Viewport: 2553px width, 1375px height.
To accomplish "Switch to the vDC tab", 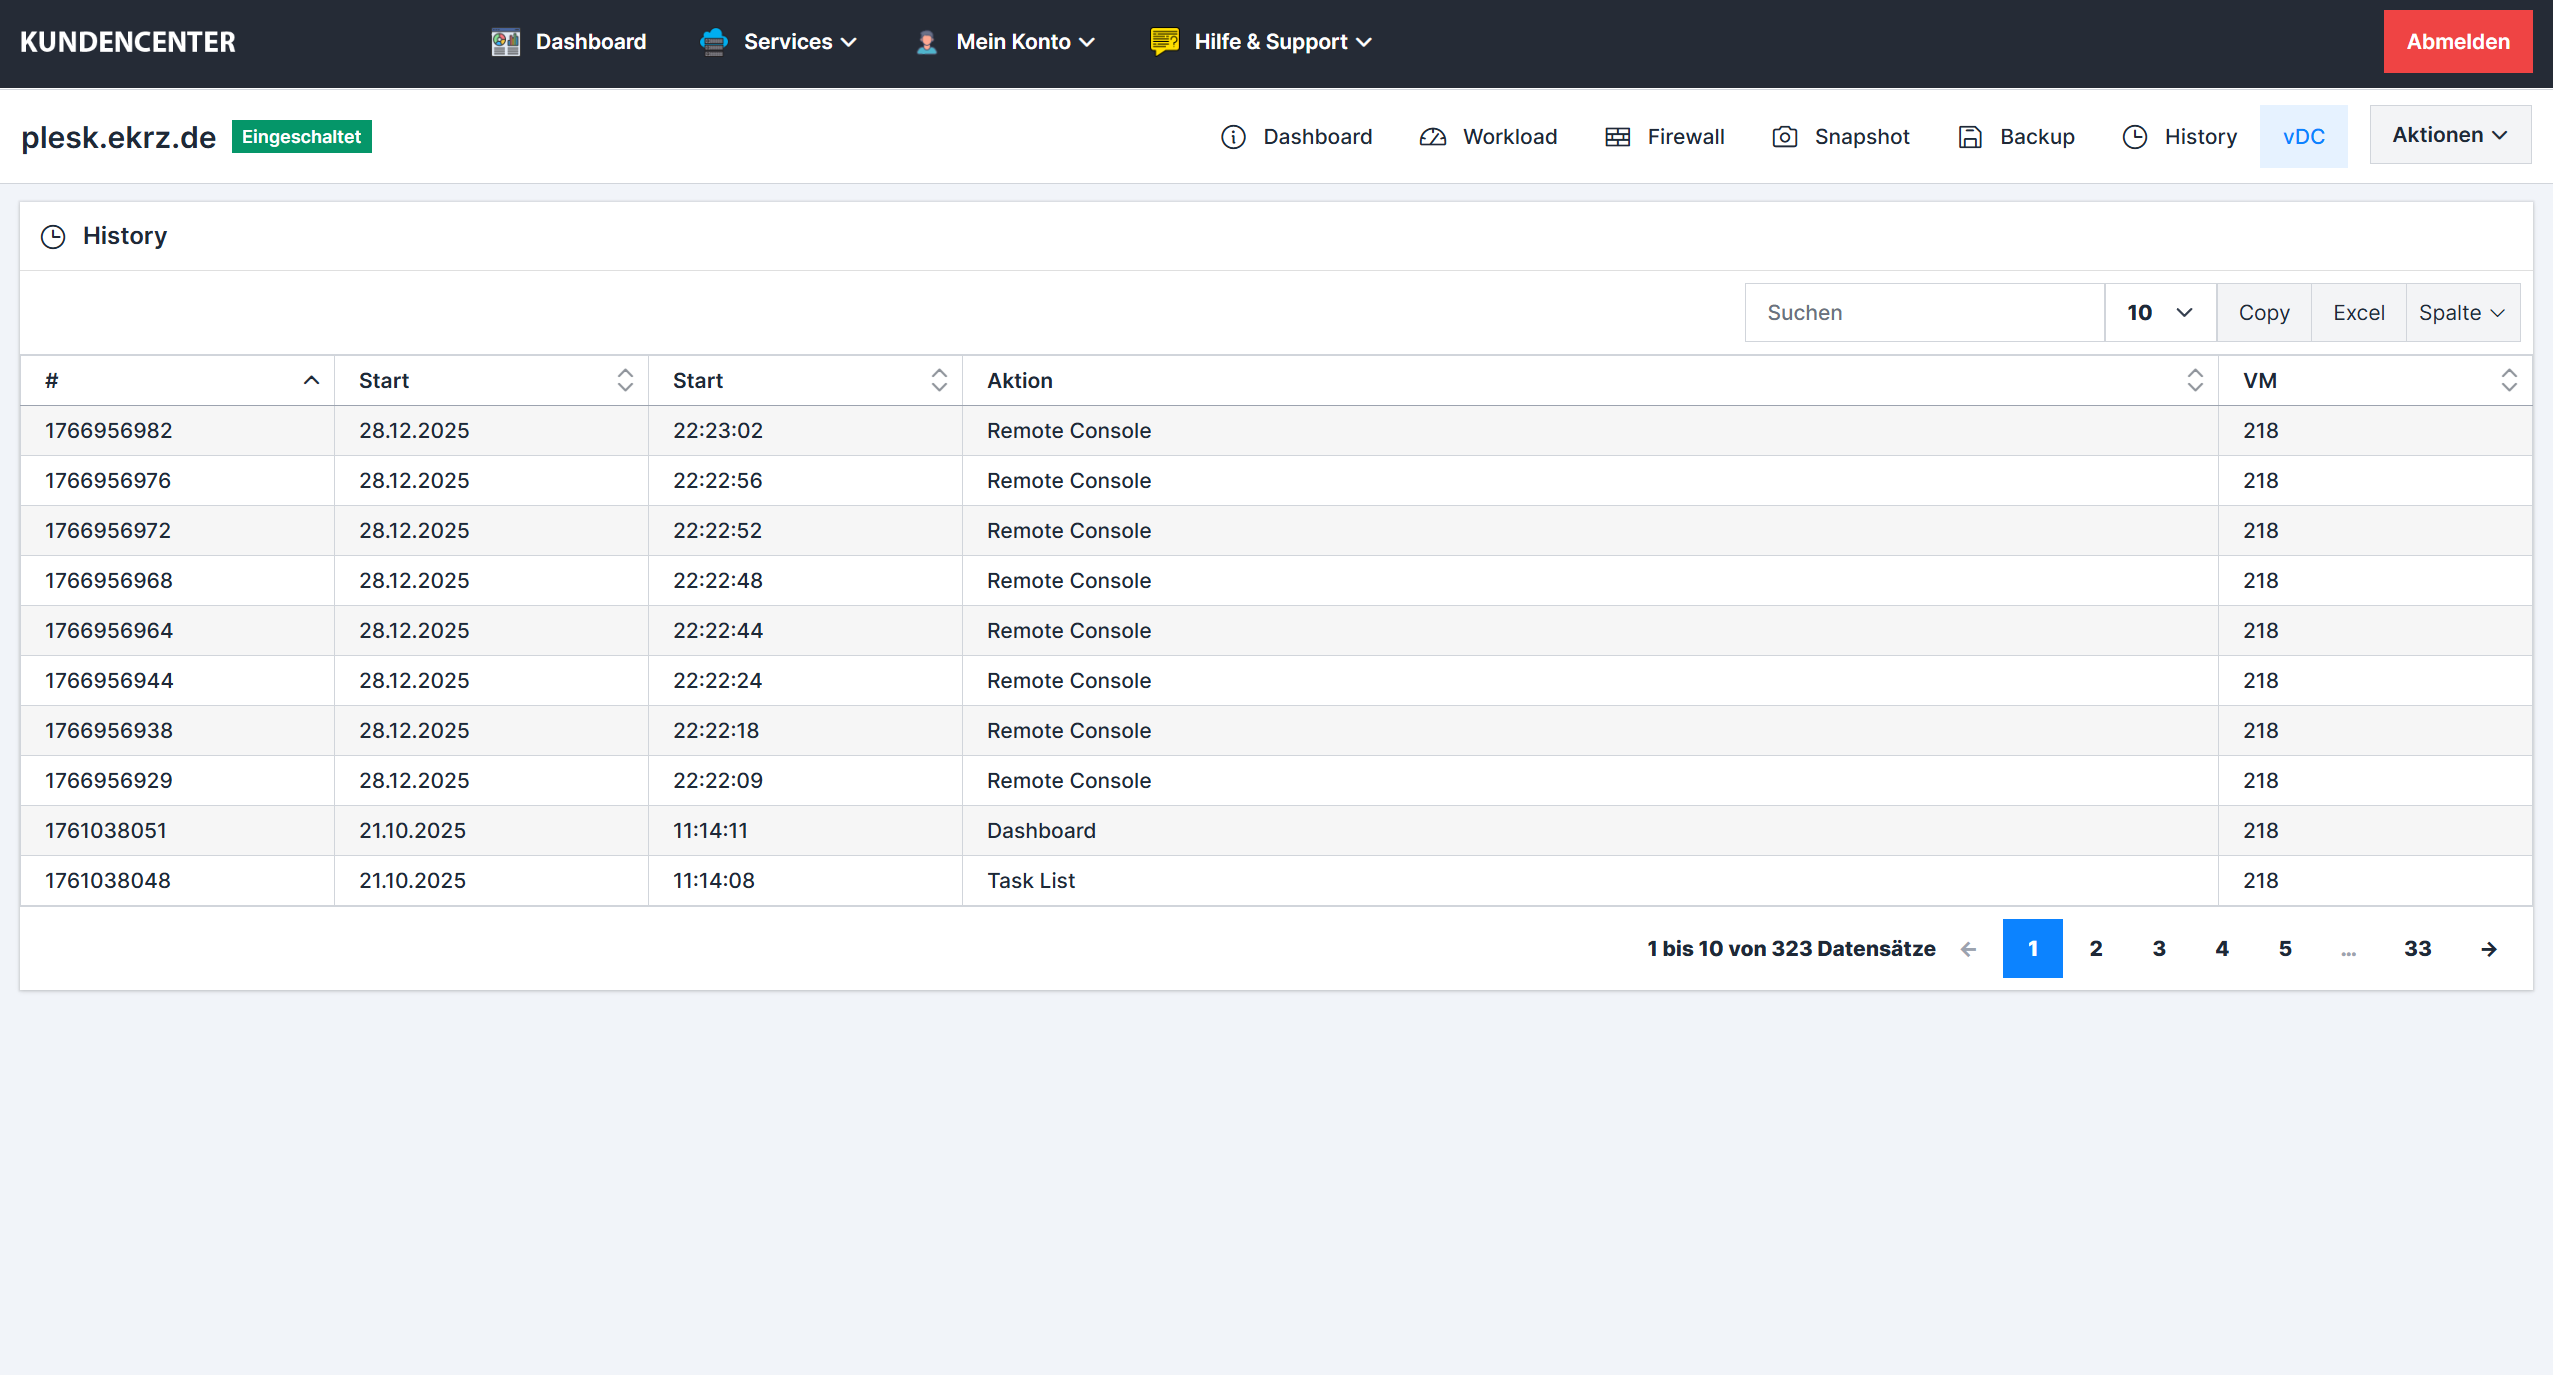I will coord(2303,137).
